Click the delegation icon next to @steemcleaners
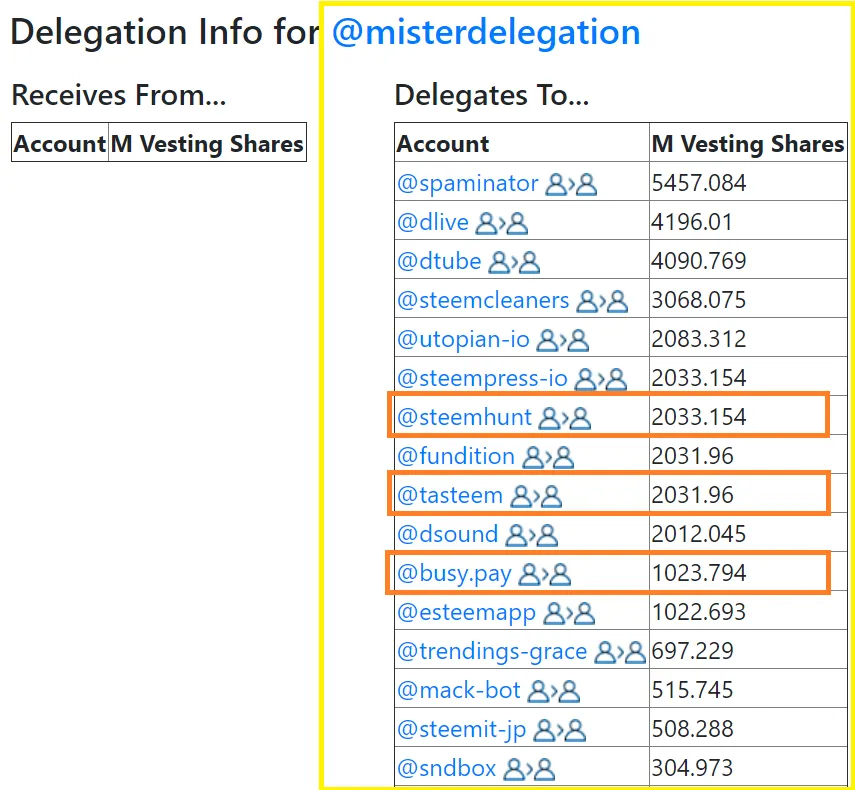855x790 pixels. pos(602,301)
